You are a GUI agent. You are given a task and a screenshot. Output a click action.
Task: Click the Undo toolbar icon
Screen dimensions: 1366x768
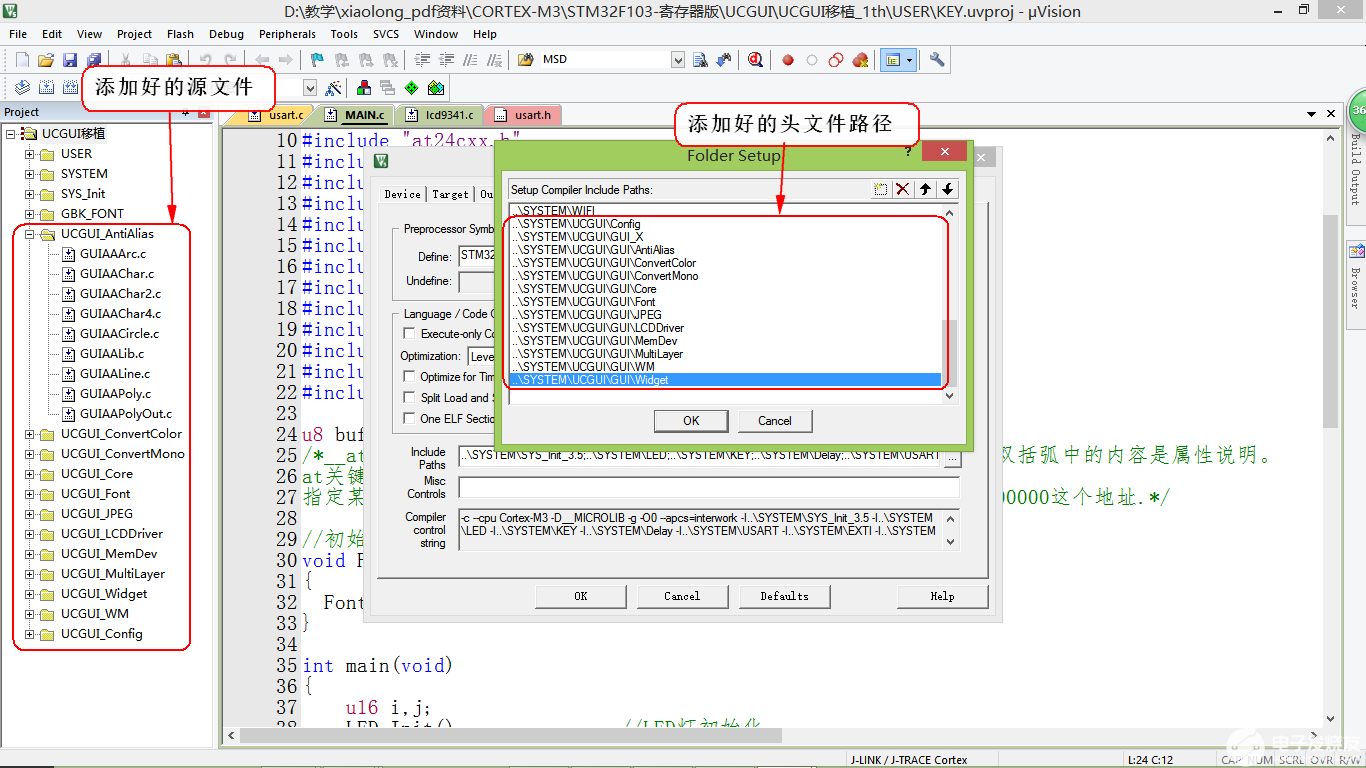tap(206, 60)
